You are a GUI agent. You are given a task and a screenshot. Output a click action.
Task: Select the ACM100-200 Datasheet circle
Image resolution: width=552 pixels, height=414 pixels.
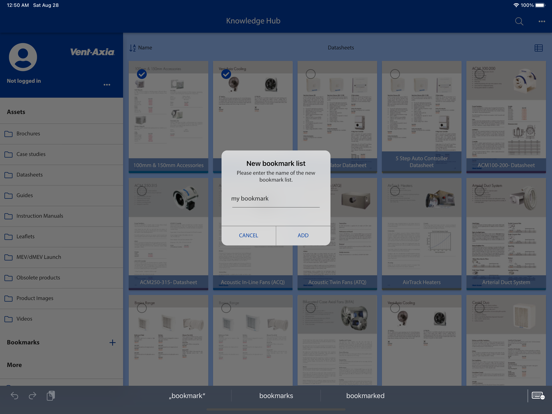[x=479, y=74]
